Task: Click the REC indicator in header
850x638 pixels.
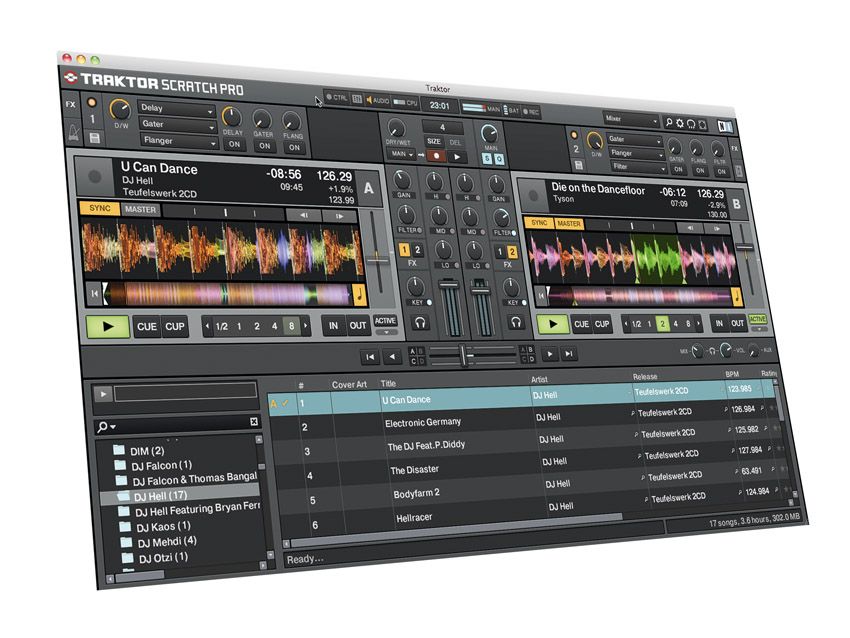Action: point(531,112)
